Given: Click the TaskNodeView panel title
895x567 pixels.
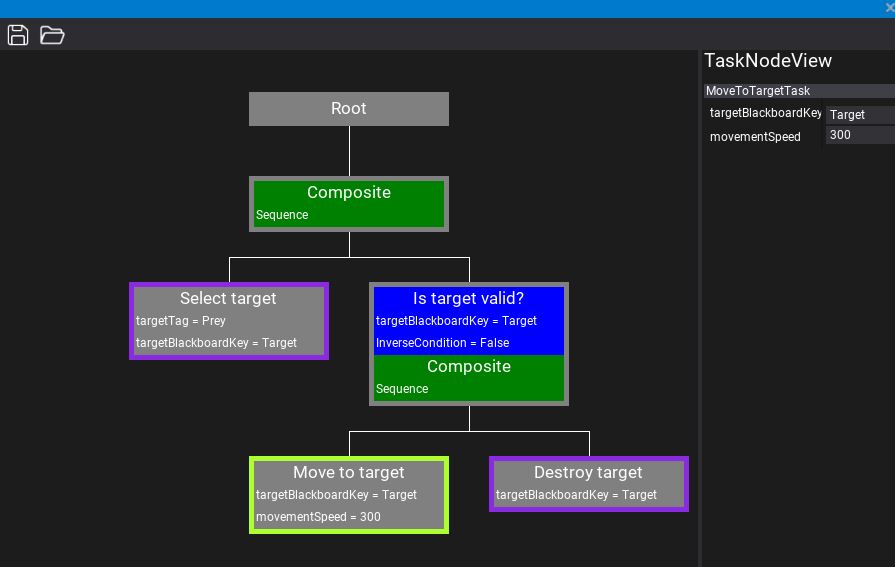Looking at the screenshot, I should pyautogui.click(x=768, y=61).
